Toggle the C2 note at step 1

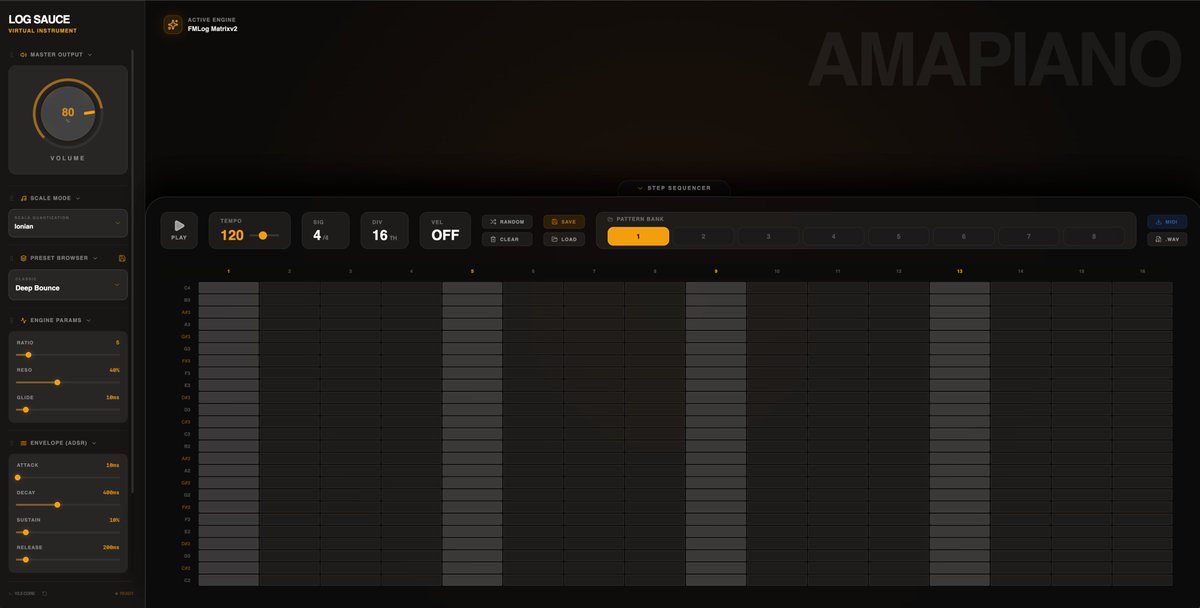pyautogui.click(x=228, y=580)
